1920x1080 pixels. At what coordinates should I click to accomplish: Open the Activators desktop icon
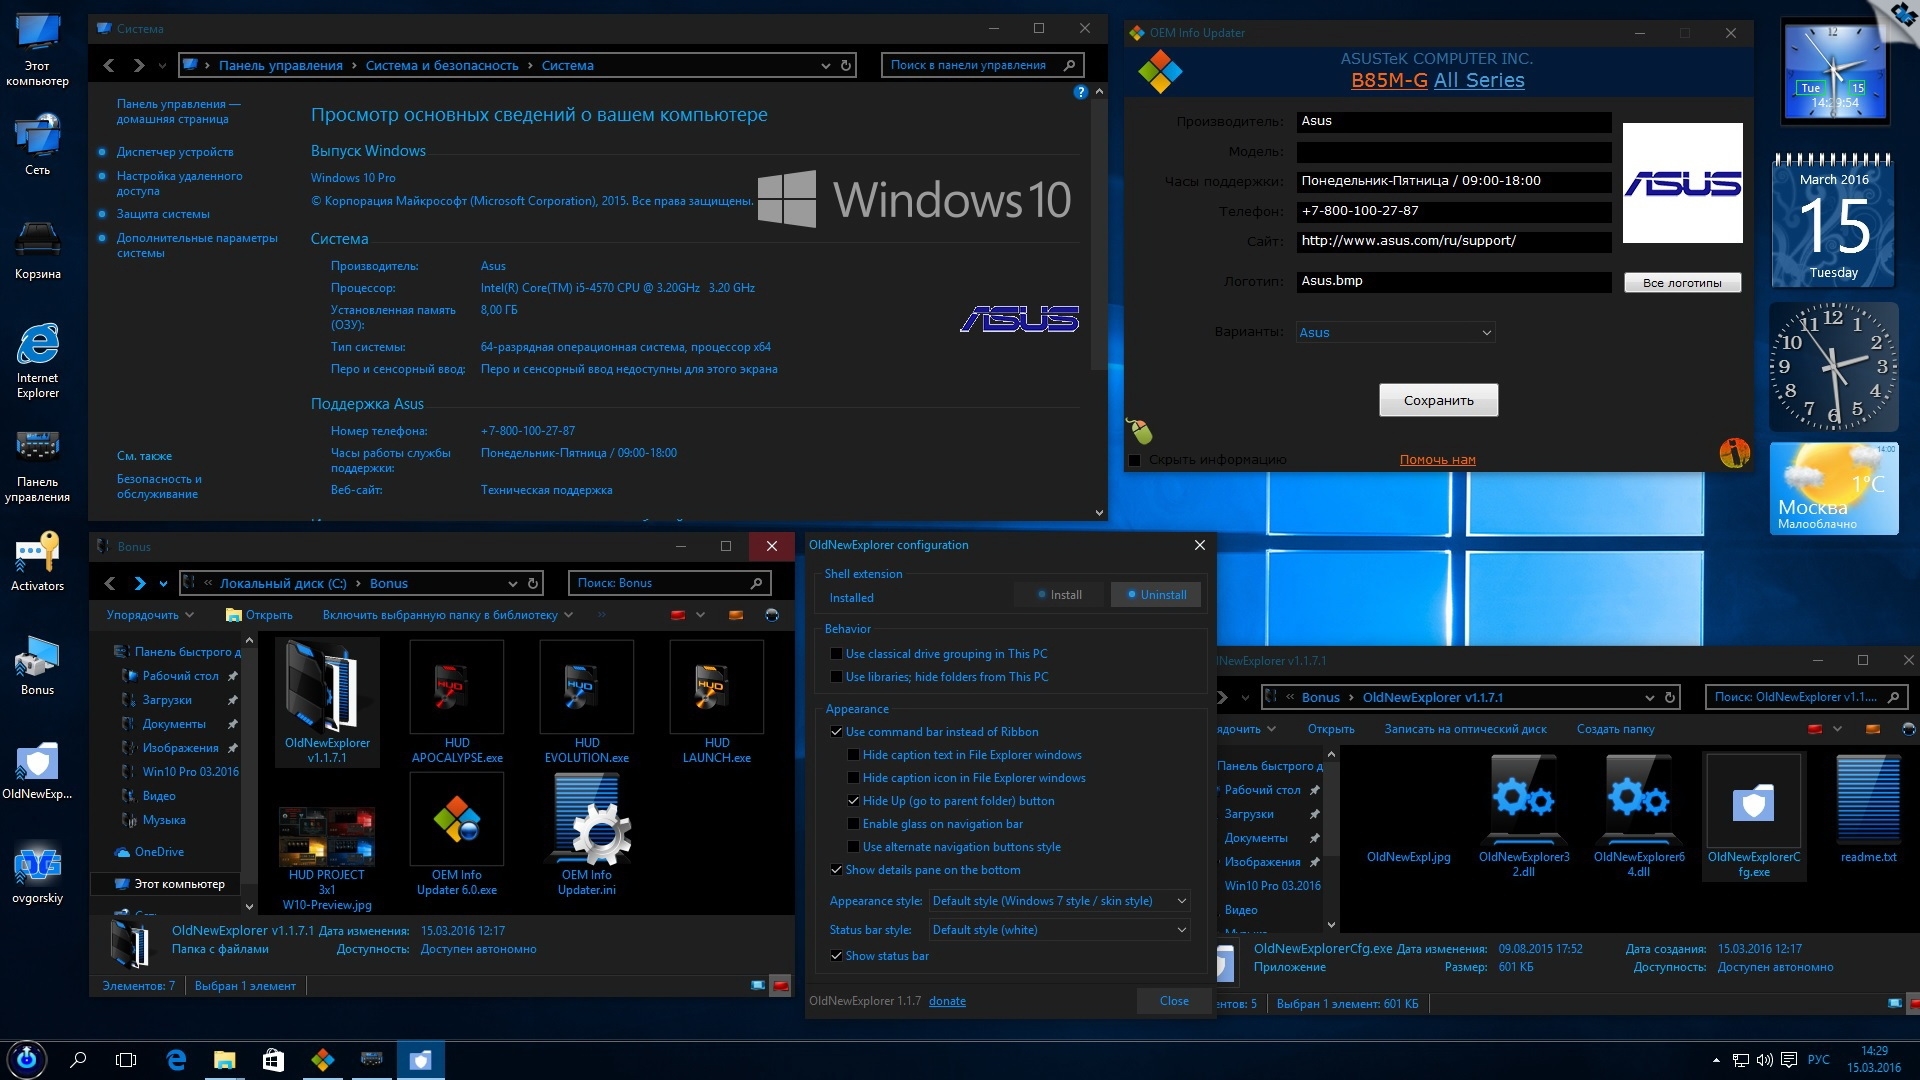pos(37,562)
